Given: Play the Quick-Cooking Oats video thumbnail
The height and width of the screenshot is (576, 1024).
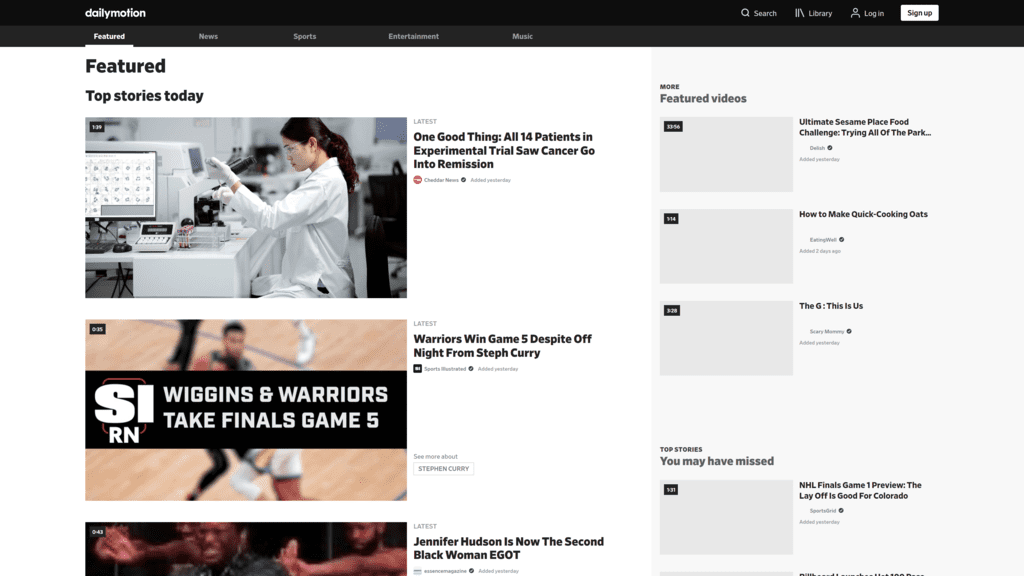Looking at the screenshot, I should 726,246.
